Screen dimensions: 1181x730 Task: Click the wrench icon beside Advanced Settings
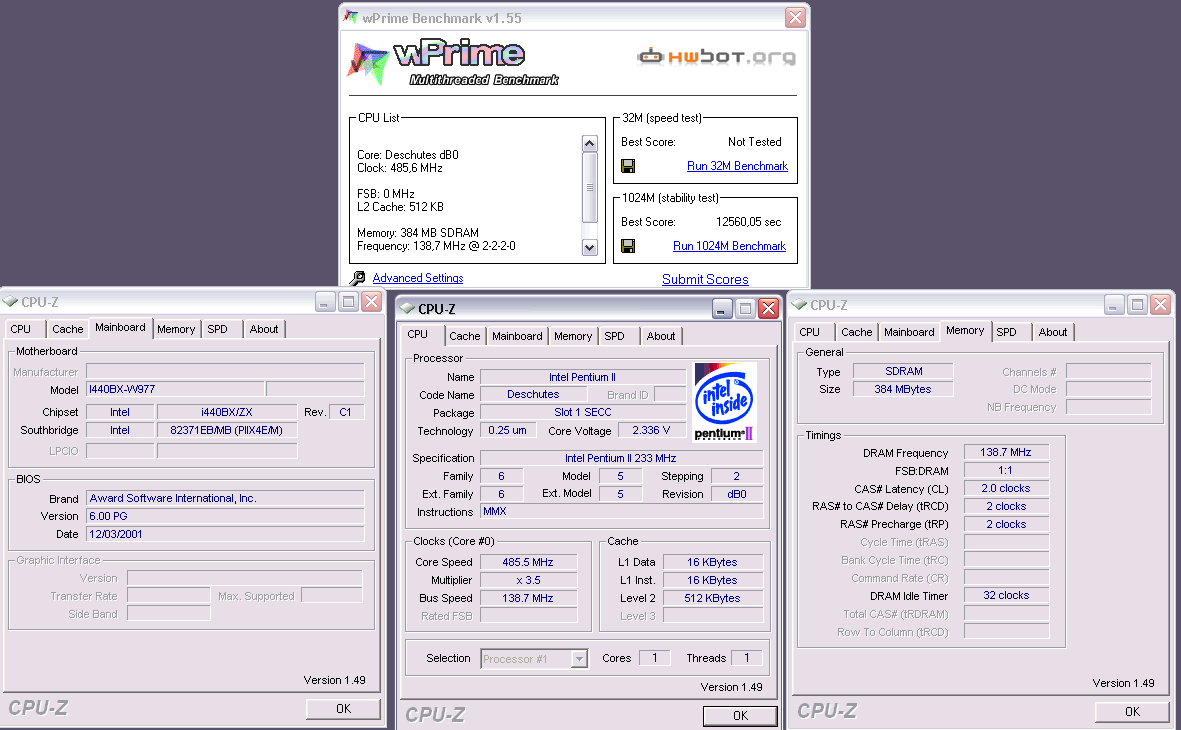pos(359,278)
